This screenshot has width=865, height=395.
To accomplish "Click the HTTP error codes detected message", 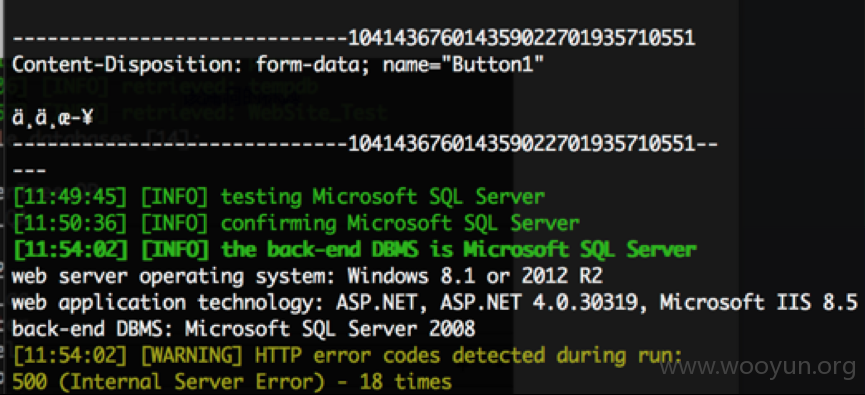I will [469, 355].
